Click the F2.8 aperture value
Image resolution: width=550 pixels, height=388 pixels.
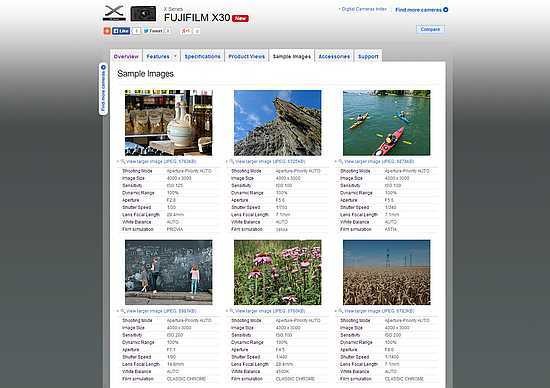pos(171,200)
